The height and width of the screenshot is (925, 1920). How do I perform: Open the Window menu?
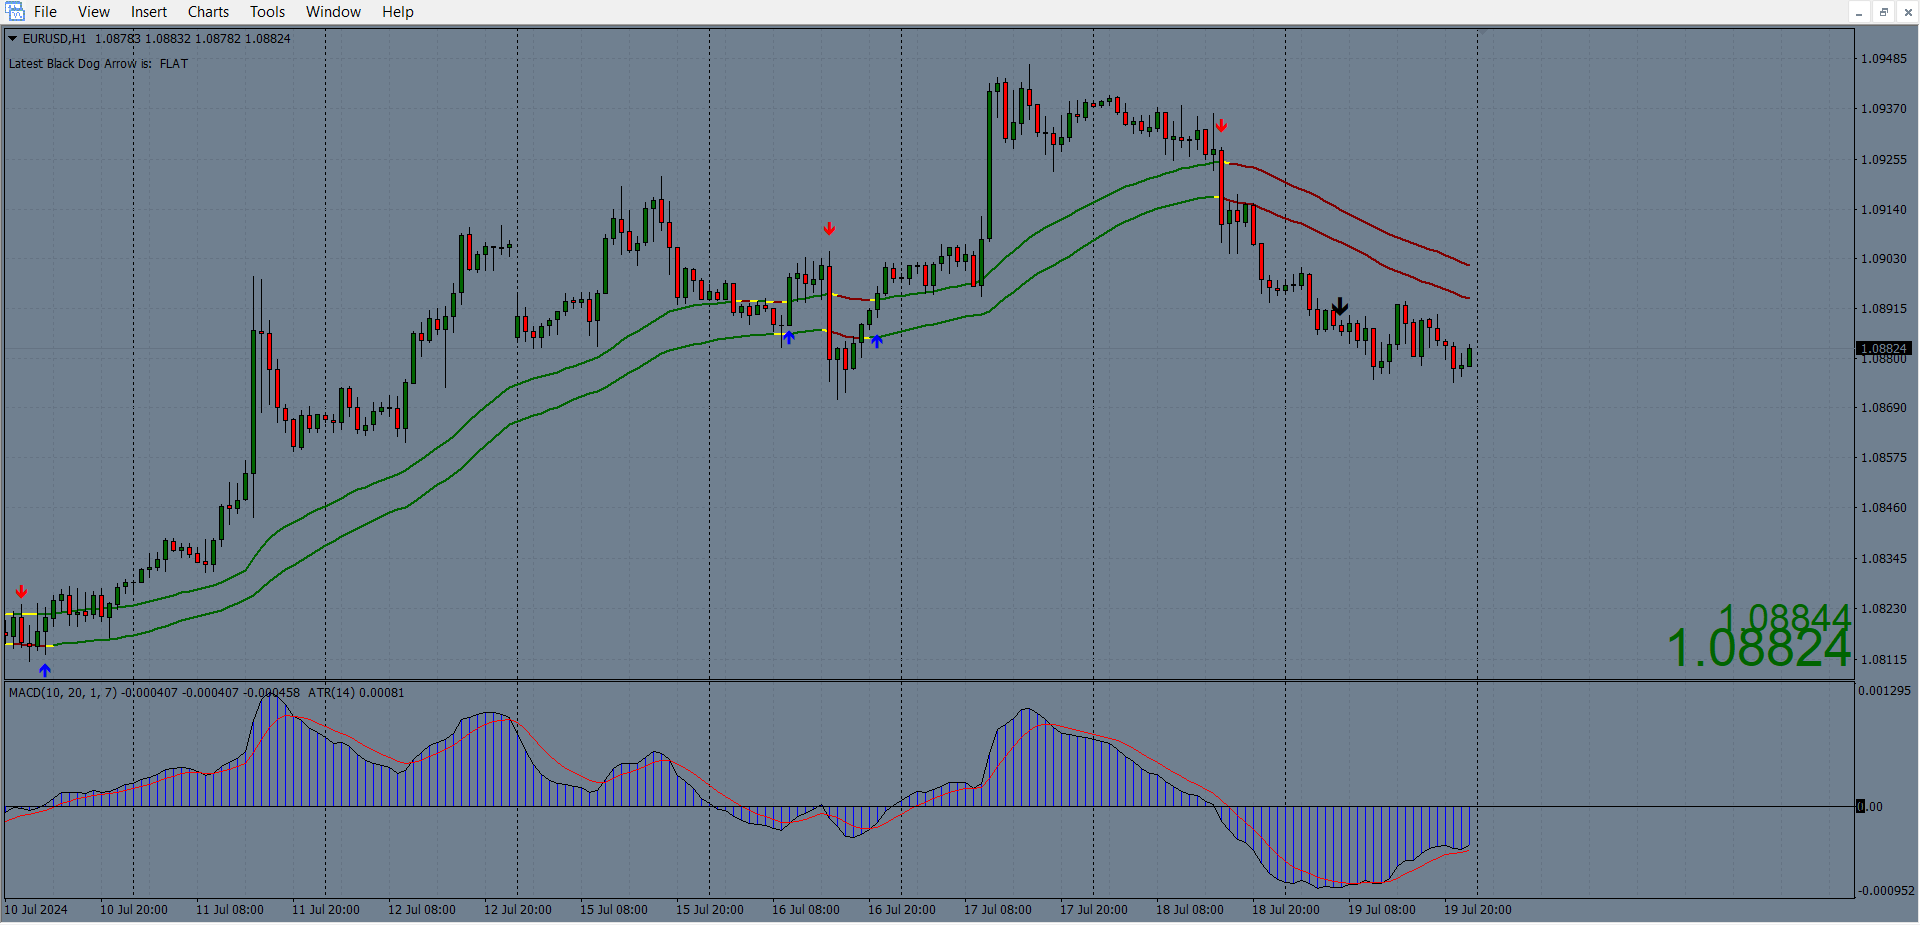click(333, 12)
